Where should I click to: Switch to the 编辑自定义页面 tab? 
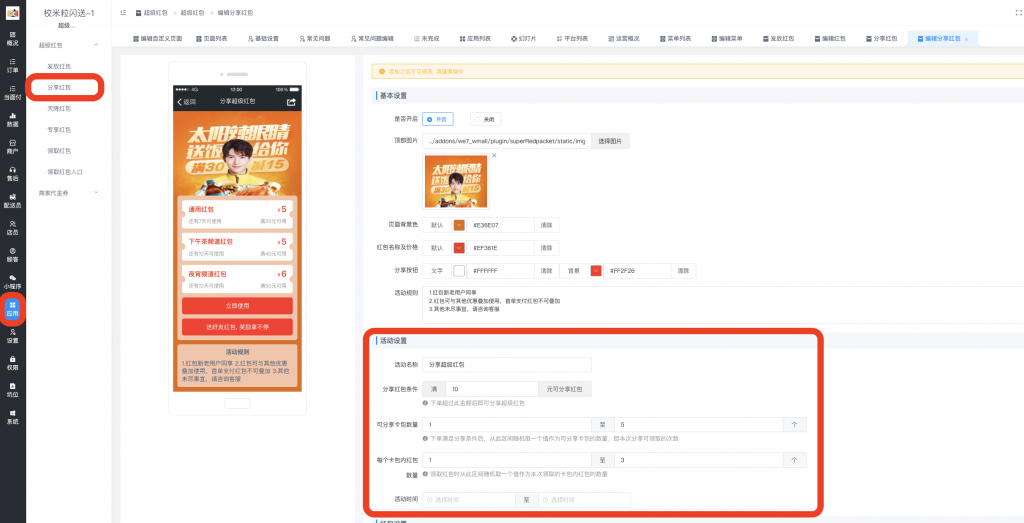(157, 39)
